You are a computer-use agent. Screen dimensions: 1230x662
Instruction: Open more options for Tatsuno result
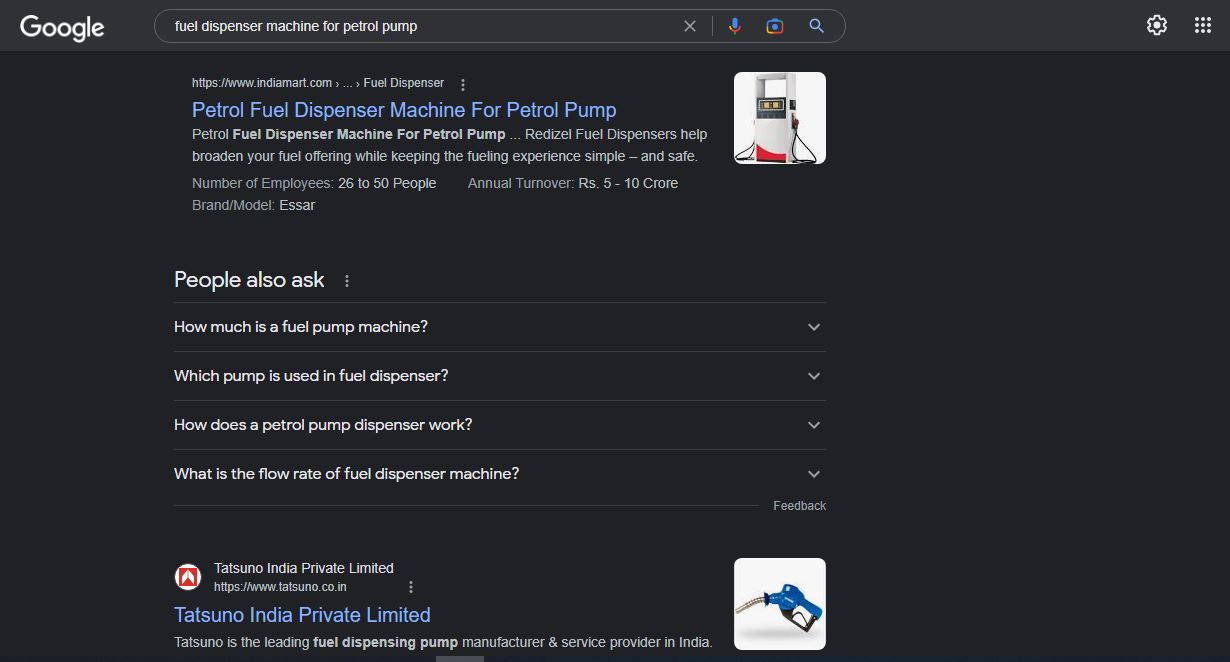click(x=410, y=587)
